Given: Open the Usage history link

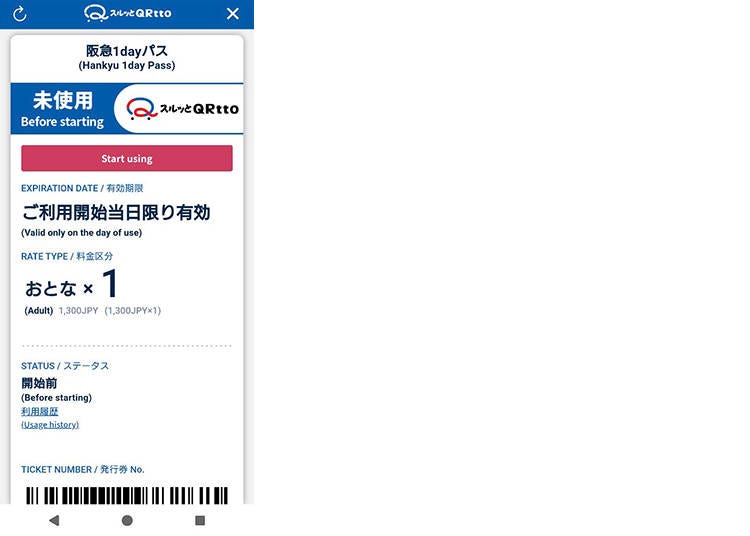Looking at the screenshot, I should 50,425.
